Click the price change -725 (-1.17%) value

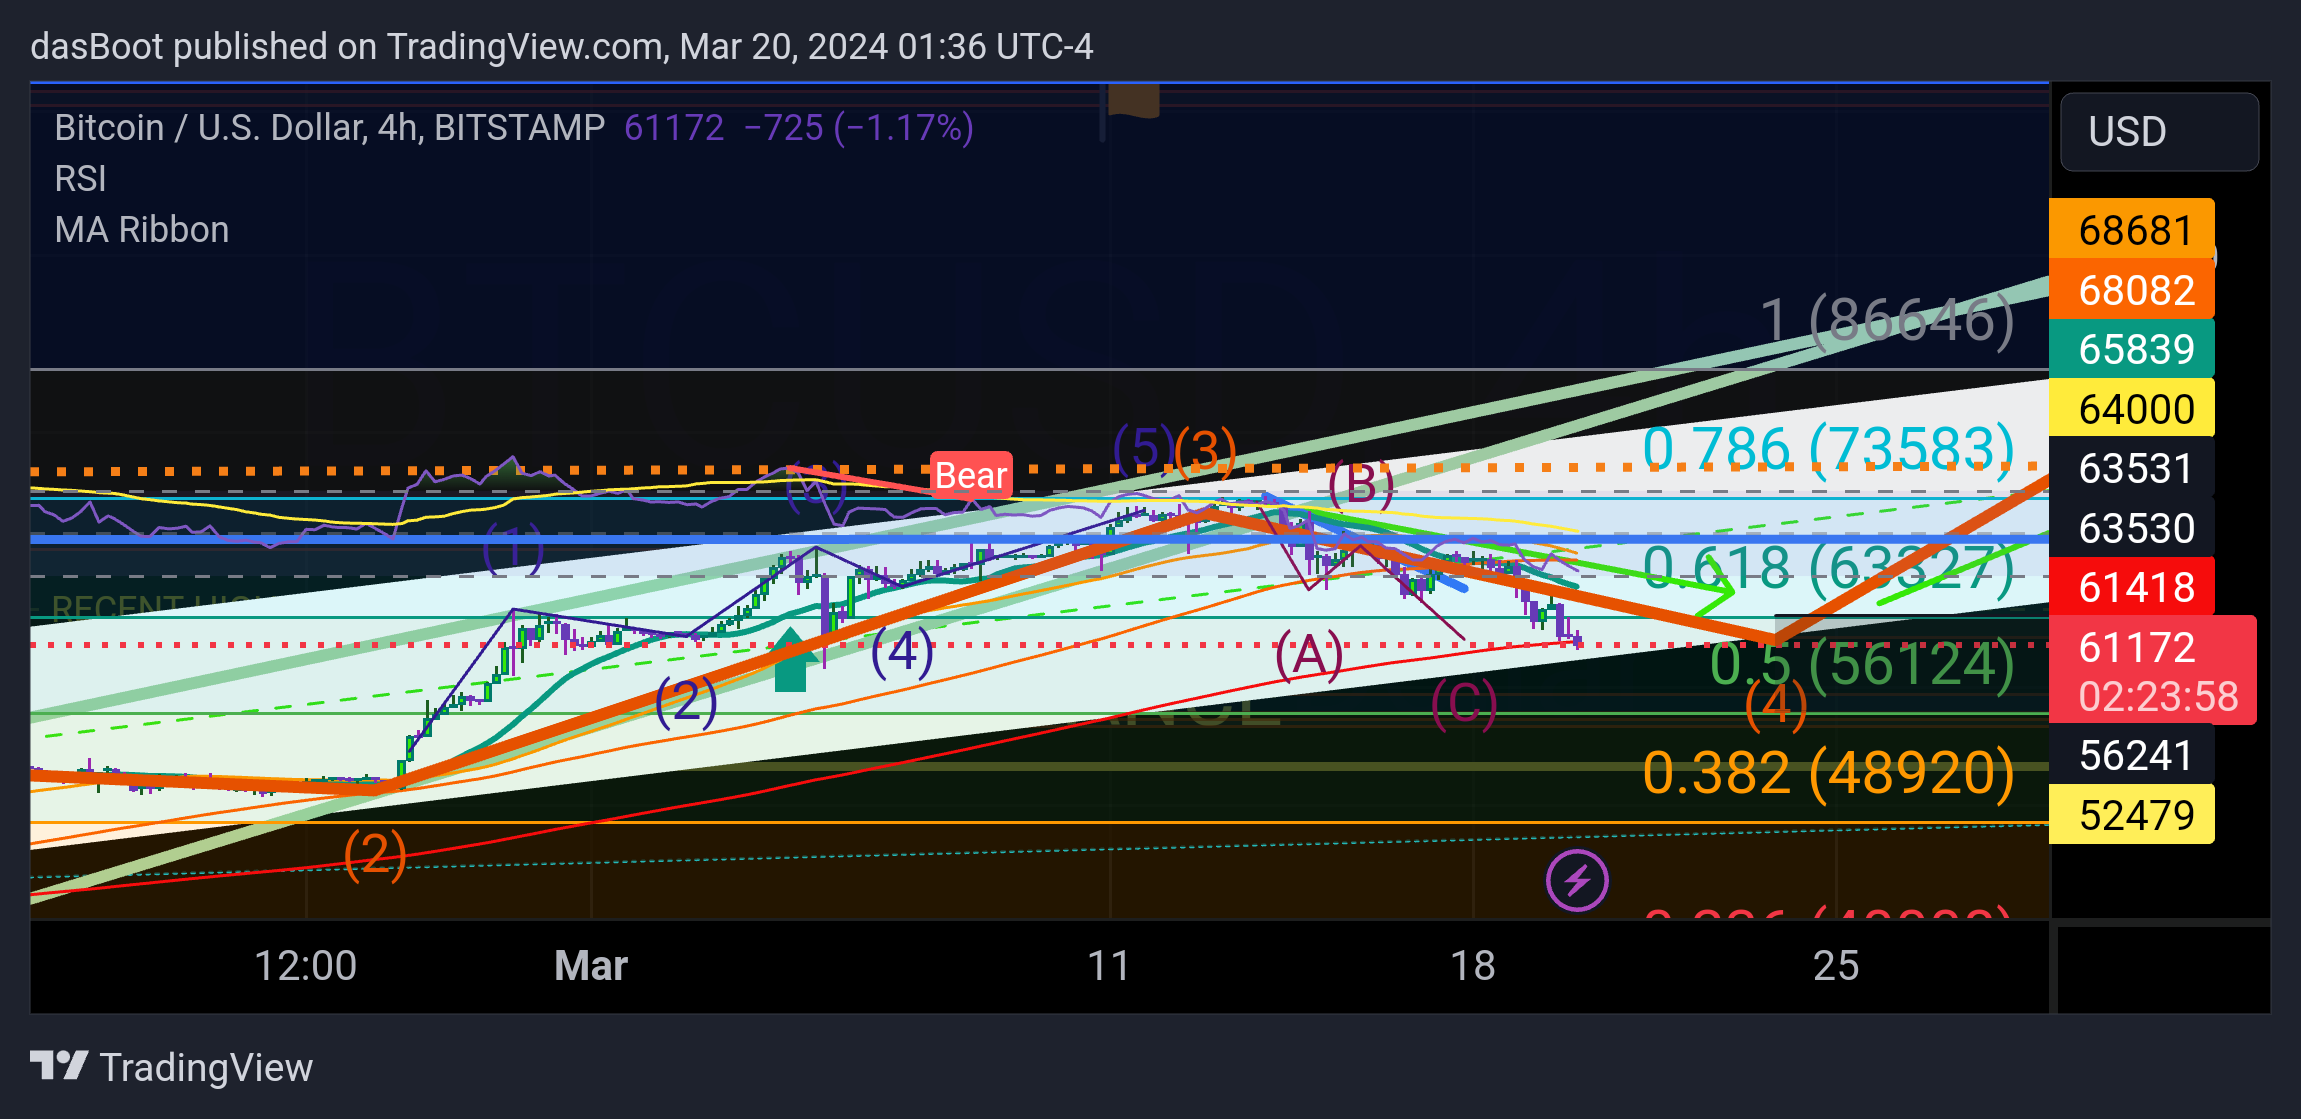[858, 127]
